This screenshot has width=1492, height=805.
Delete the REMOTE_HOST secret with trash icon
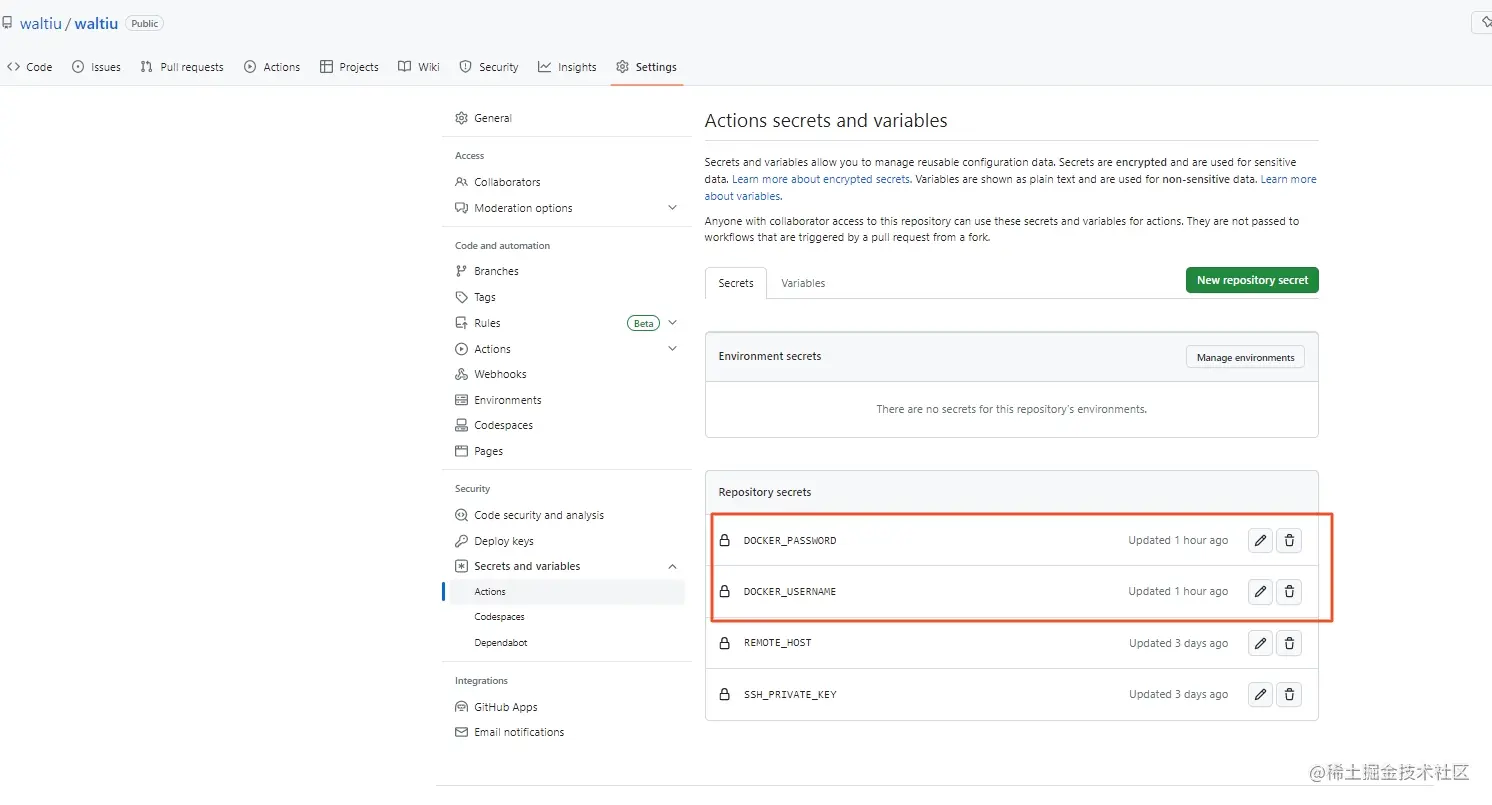click(x=1289, y=643)
